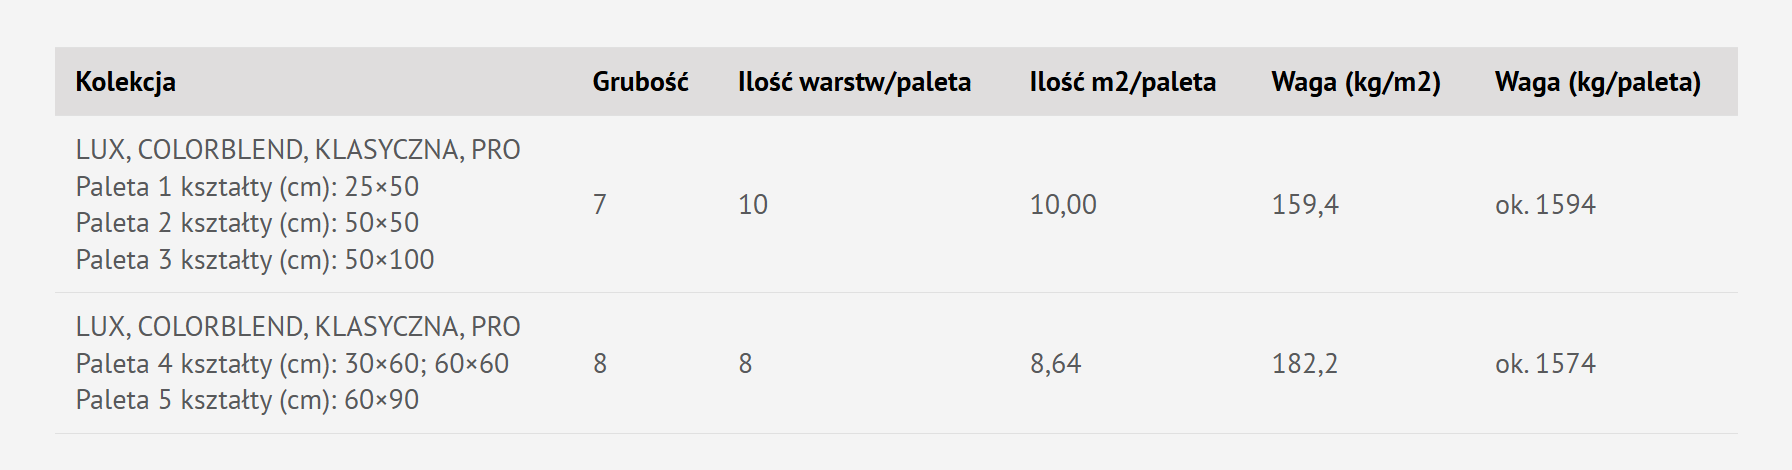Select the 159,4 weight value
This screenshot has width=1792, height=470.
[1304, 205]
